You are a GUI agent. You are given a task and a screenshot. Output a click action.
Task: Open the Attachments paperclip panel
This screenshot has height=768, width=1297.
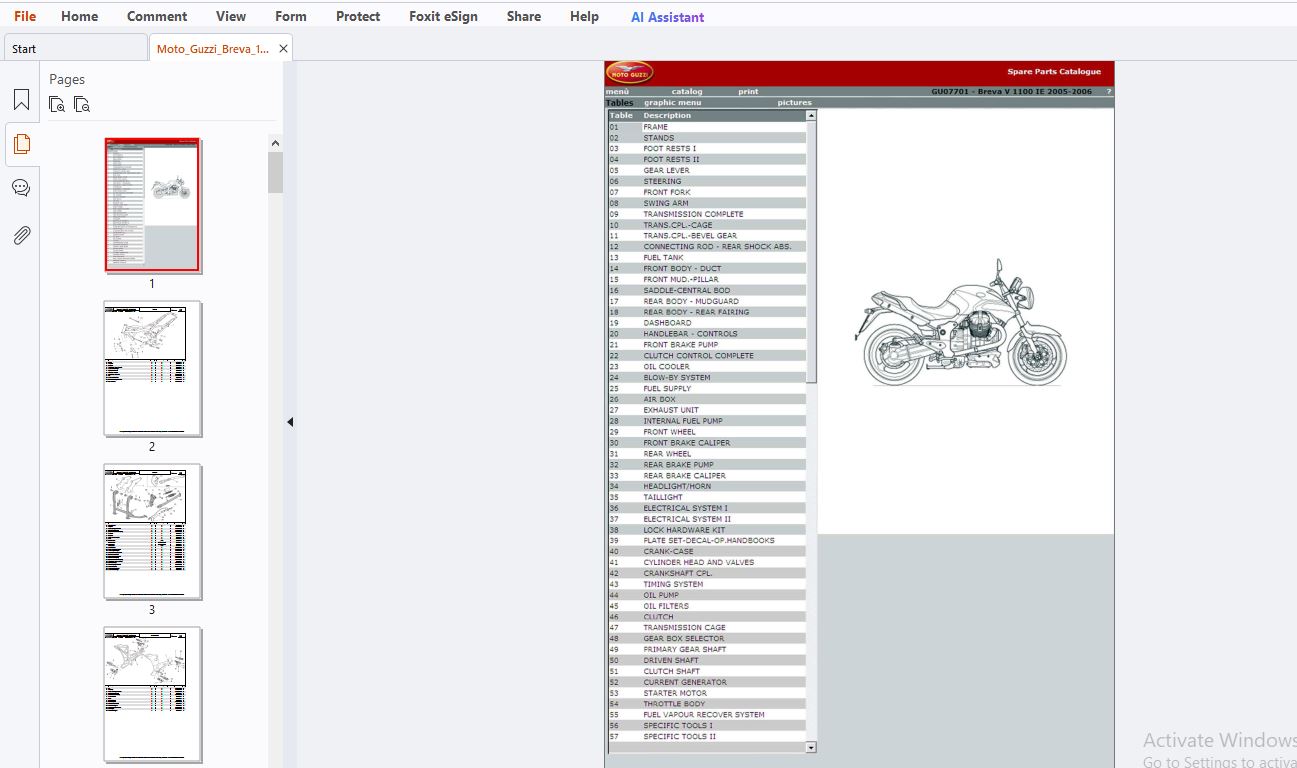click(21, 235)
